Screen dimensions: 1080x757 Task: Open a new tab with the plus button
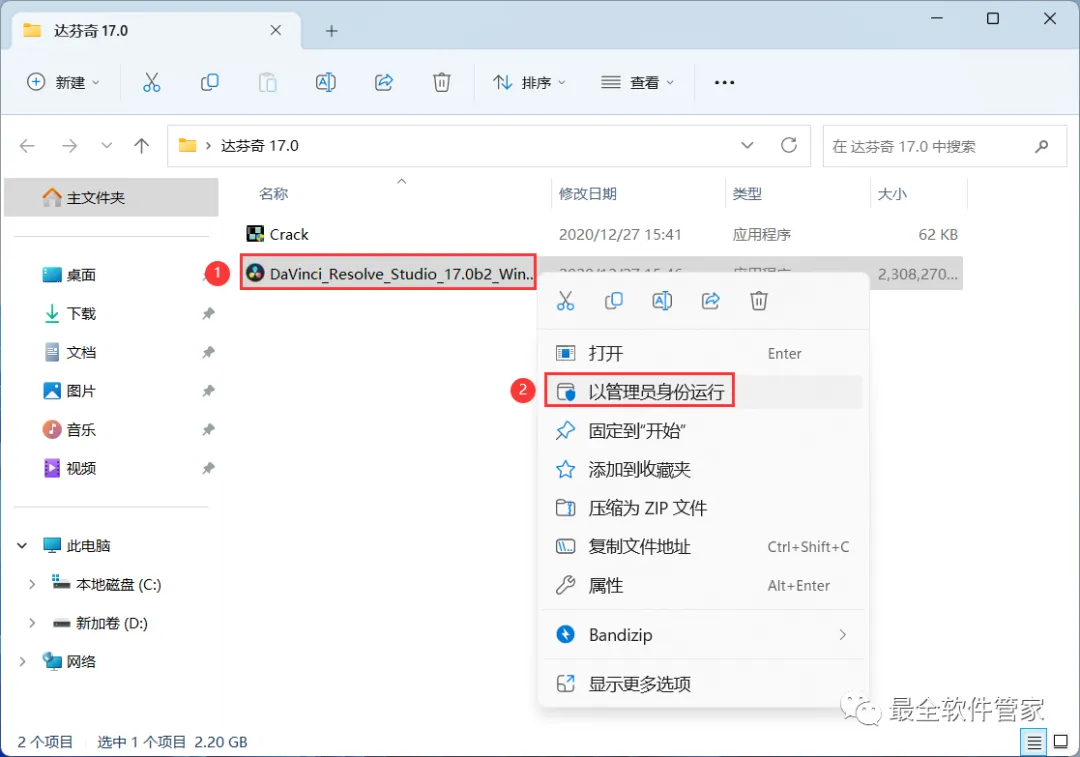click(331, 31)
